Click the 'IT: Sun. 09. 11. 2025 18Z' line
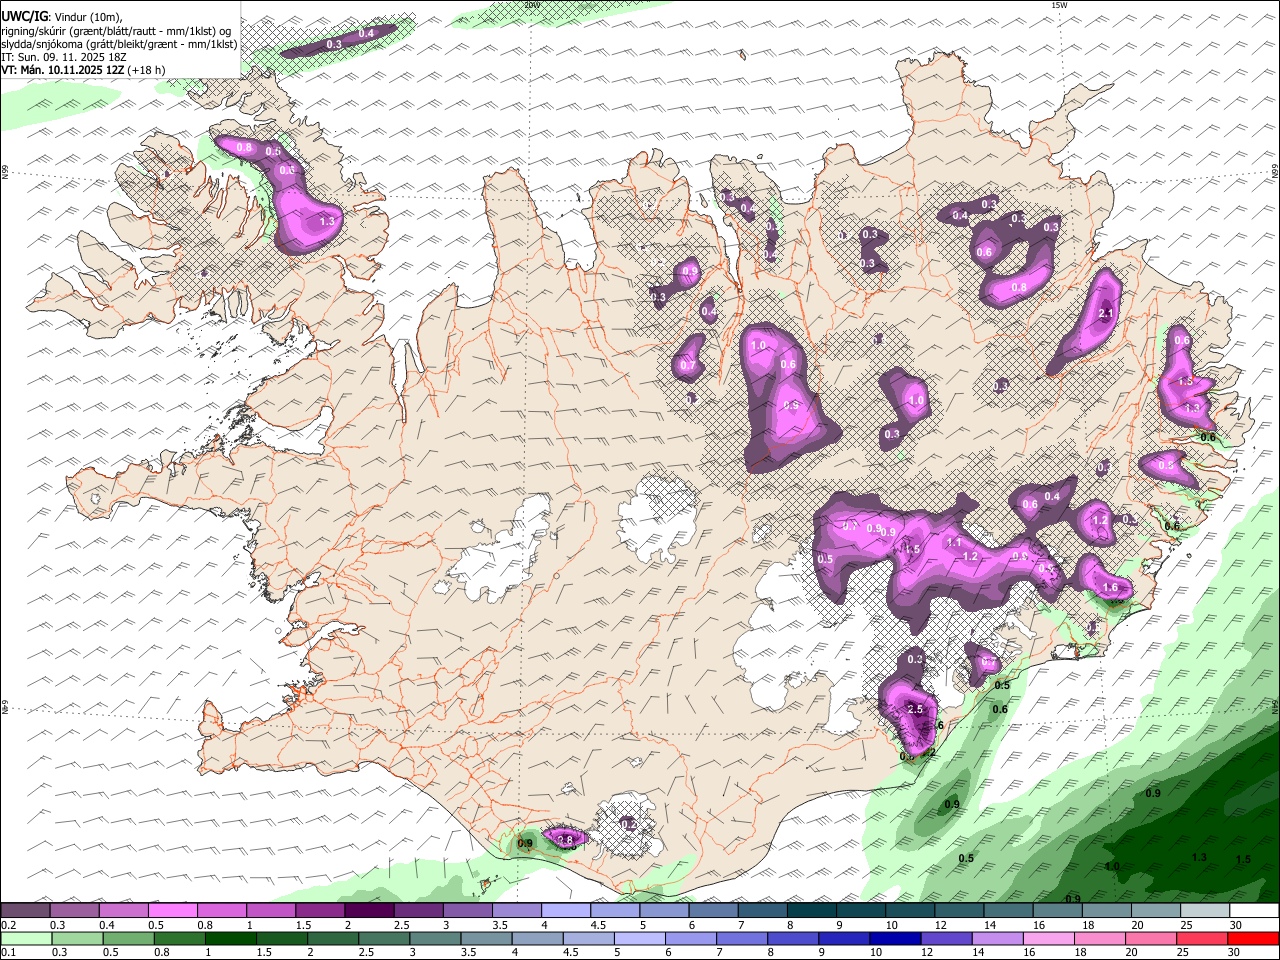 tap(64, 57)
